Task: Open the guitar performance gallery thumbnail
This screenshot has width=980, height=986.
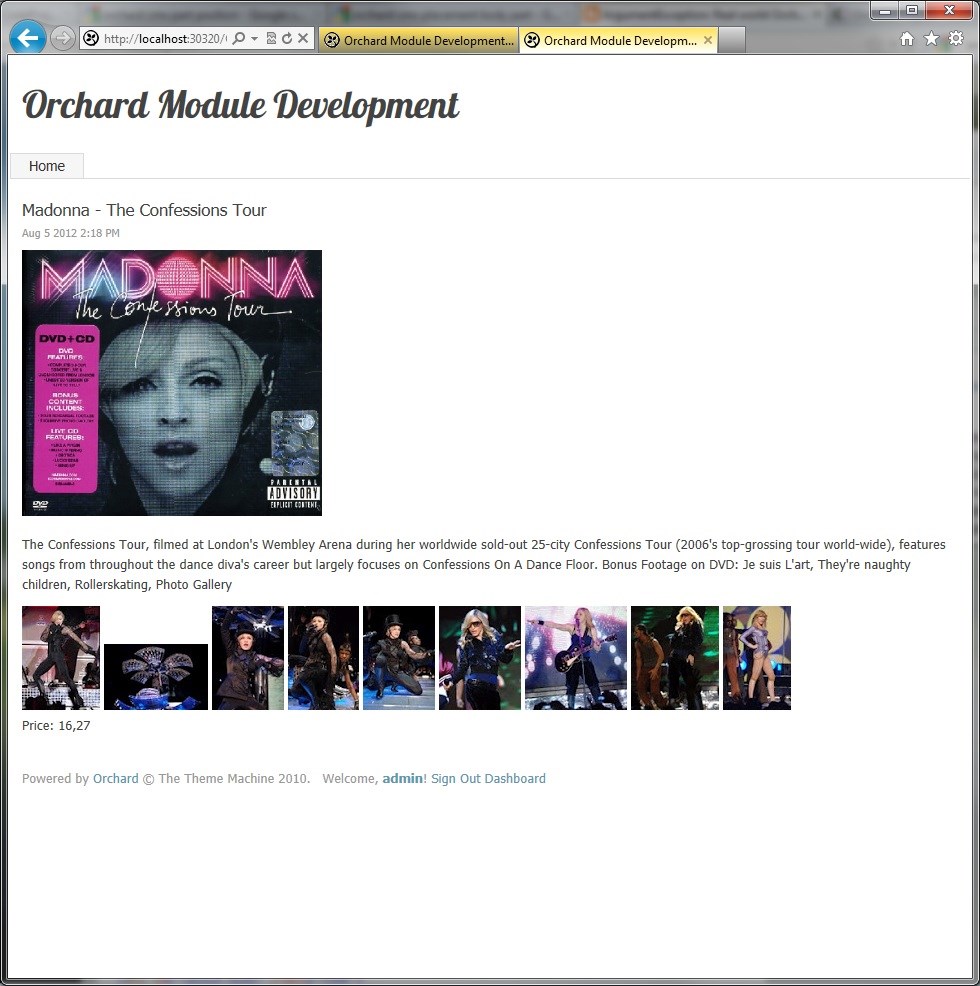Action: 575,658
